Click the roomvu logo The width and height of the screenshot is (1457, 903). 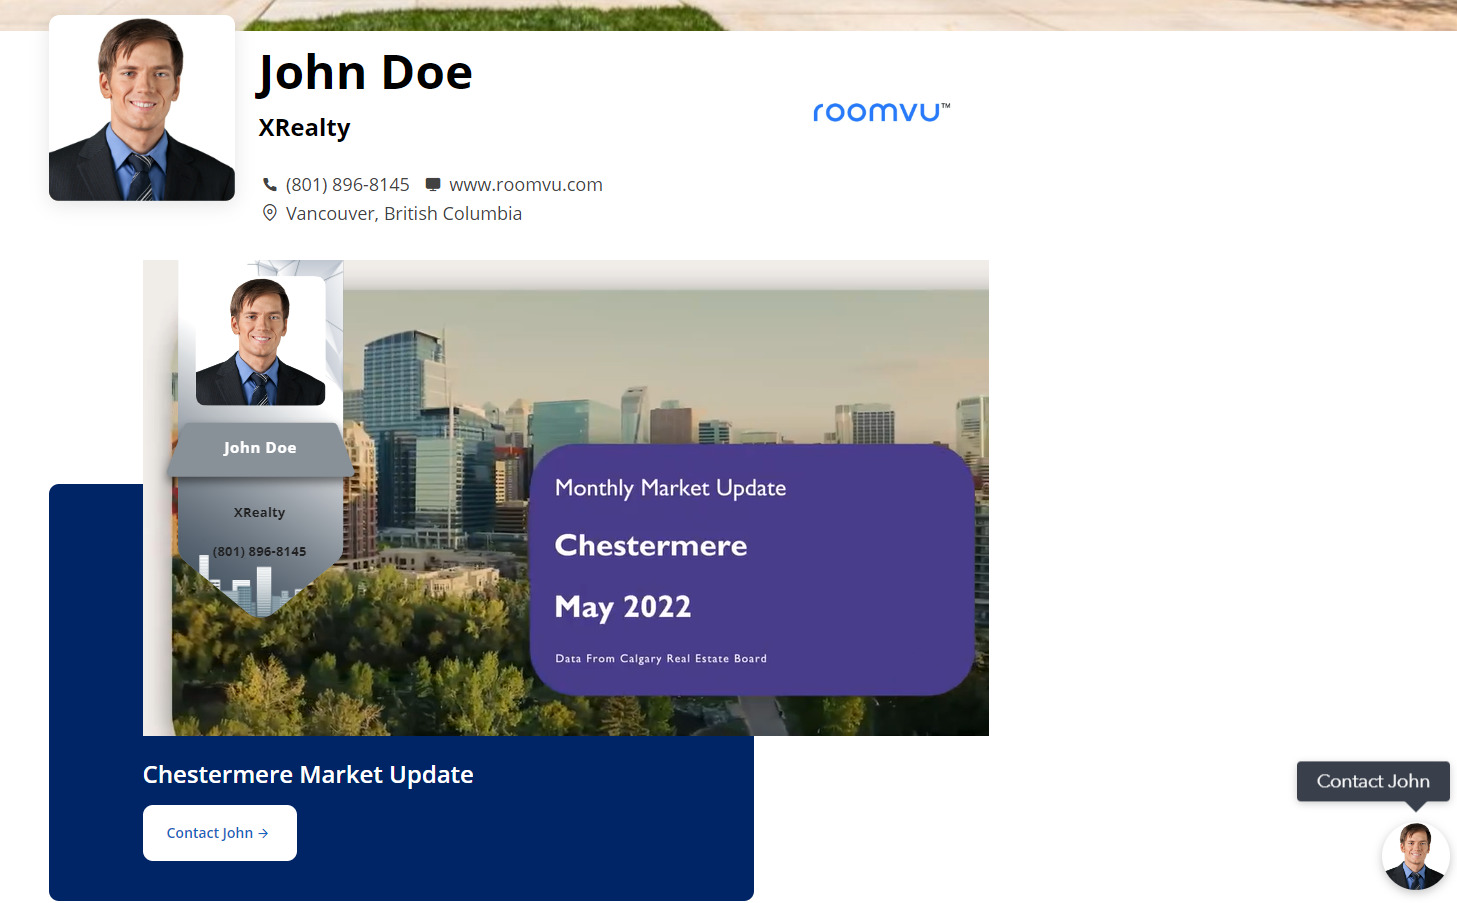tap(881, 111)
